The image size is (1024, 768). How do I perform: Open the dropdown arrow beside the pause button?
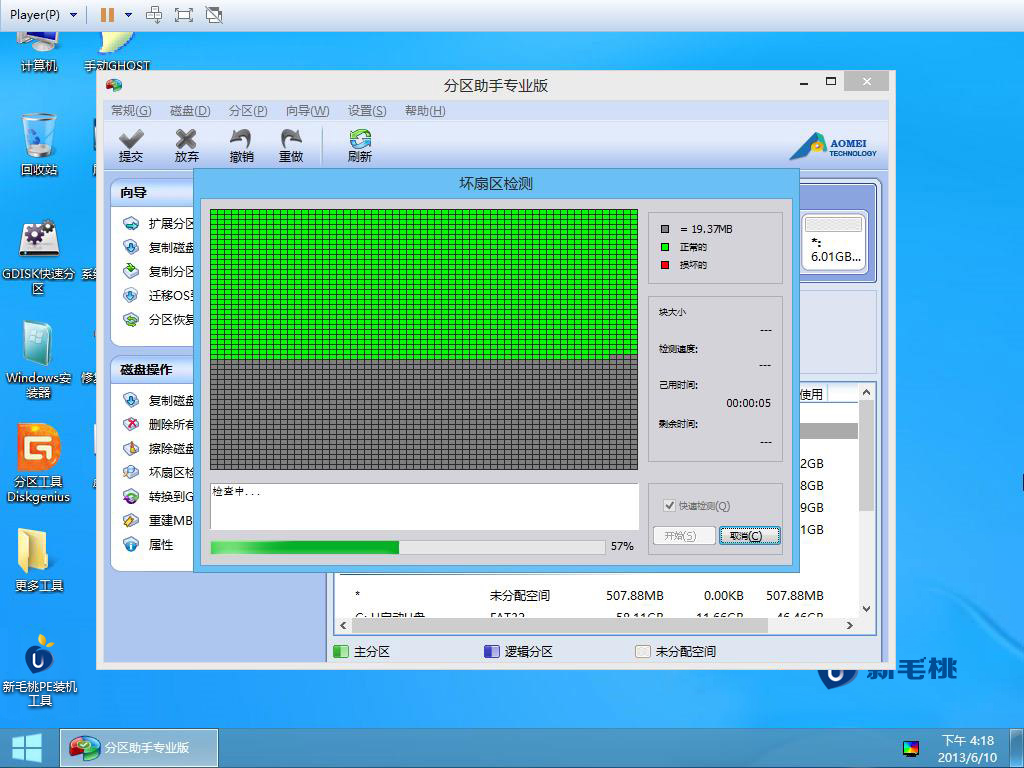(x=129, y=14)
